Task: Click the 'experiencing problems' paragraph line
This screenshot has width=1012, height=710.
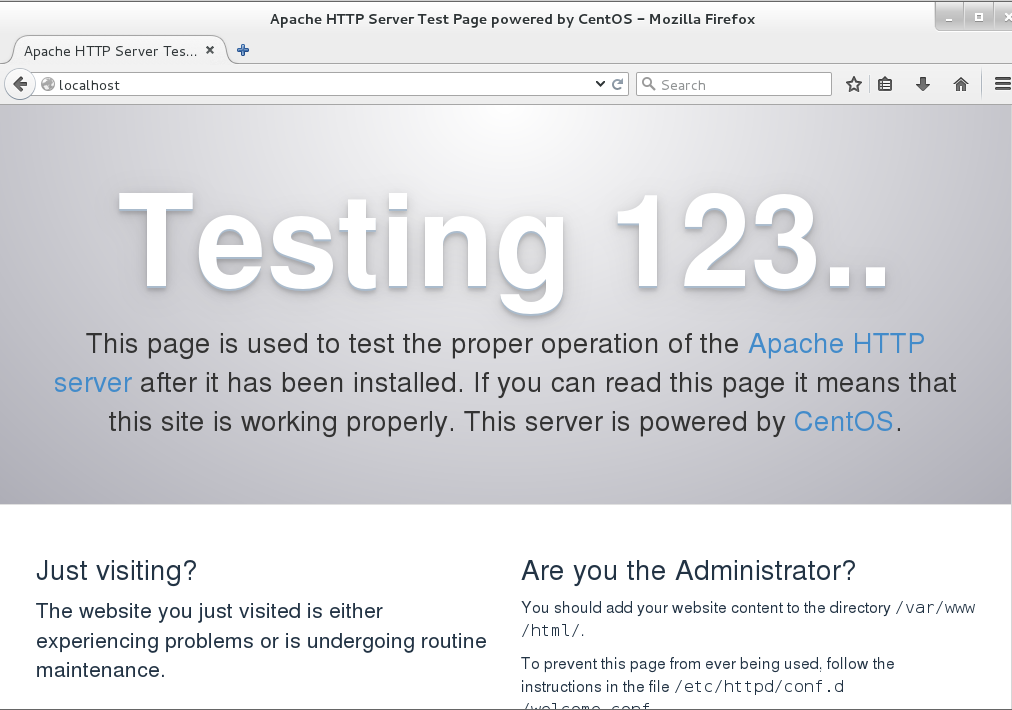Action: pos(261,641)
